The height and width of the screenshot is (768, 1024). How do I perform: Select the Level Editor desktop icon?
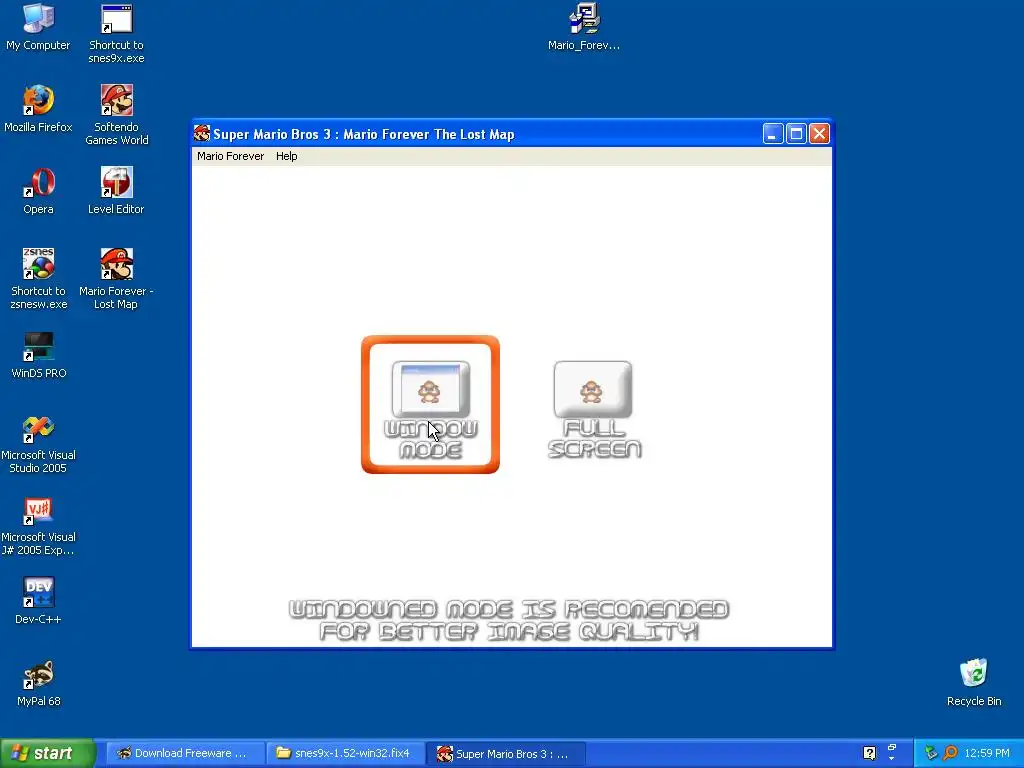pos(116,191)
